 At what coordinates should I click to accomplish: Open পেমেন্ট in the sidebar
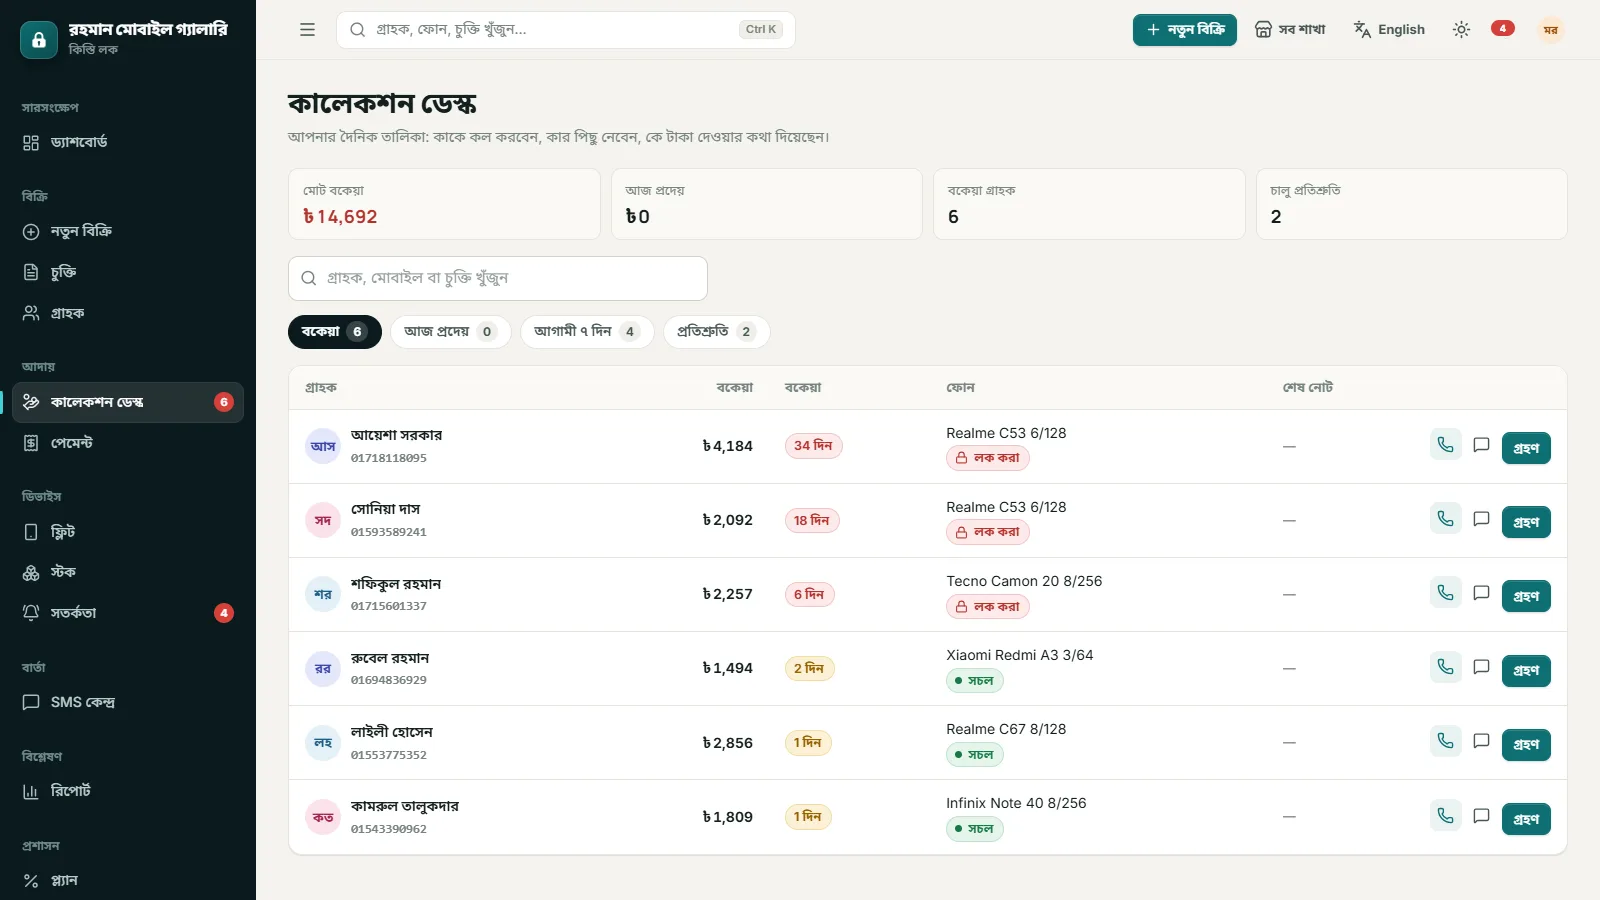pos(128,443)
